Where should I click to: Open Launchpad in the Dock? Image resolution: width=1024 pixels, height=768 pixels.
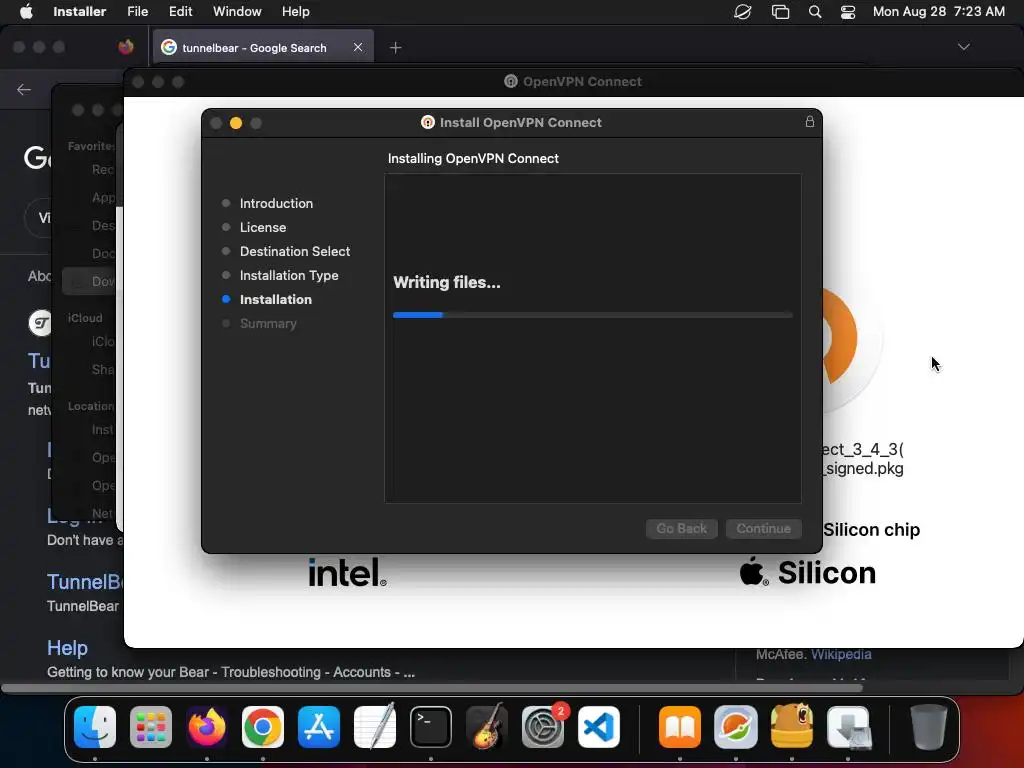point(151,726)
